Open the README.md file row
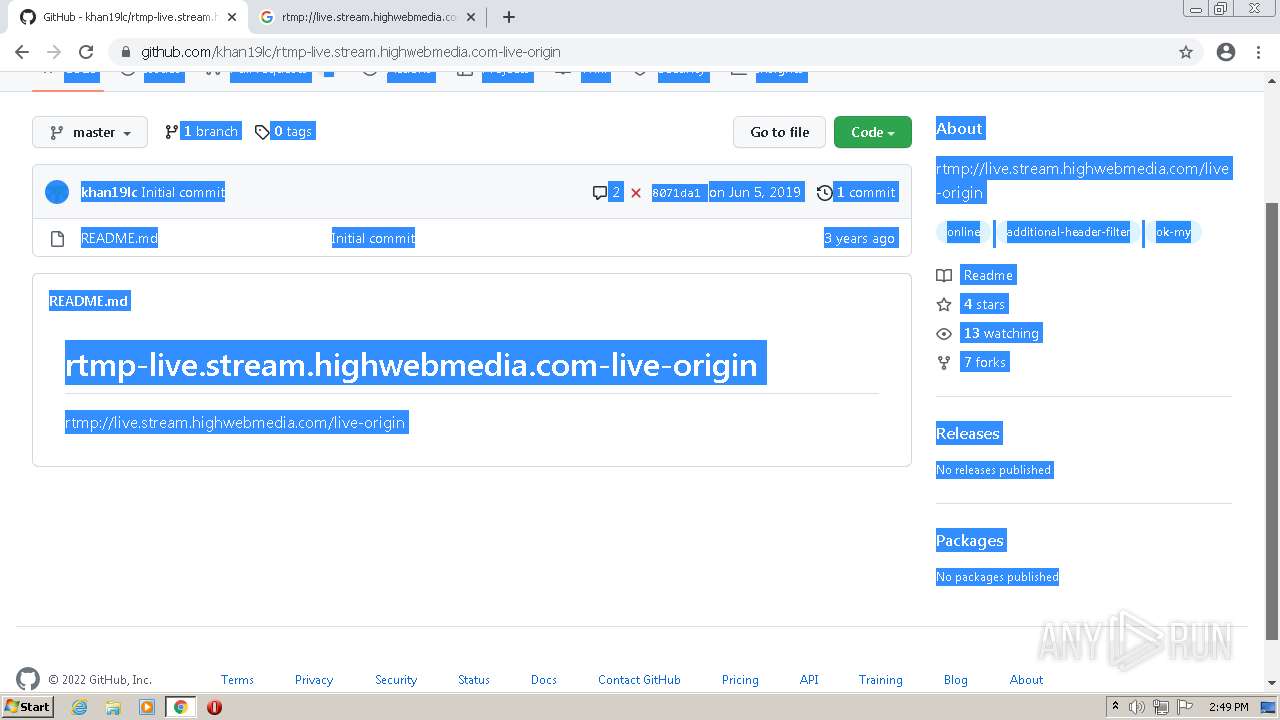The height and width of the screenshot is (720, 1280). [x=472, y=238]
